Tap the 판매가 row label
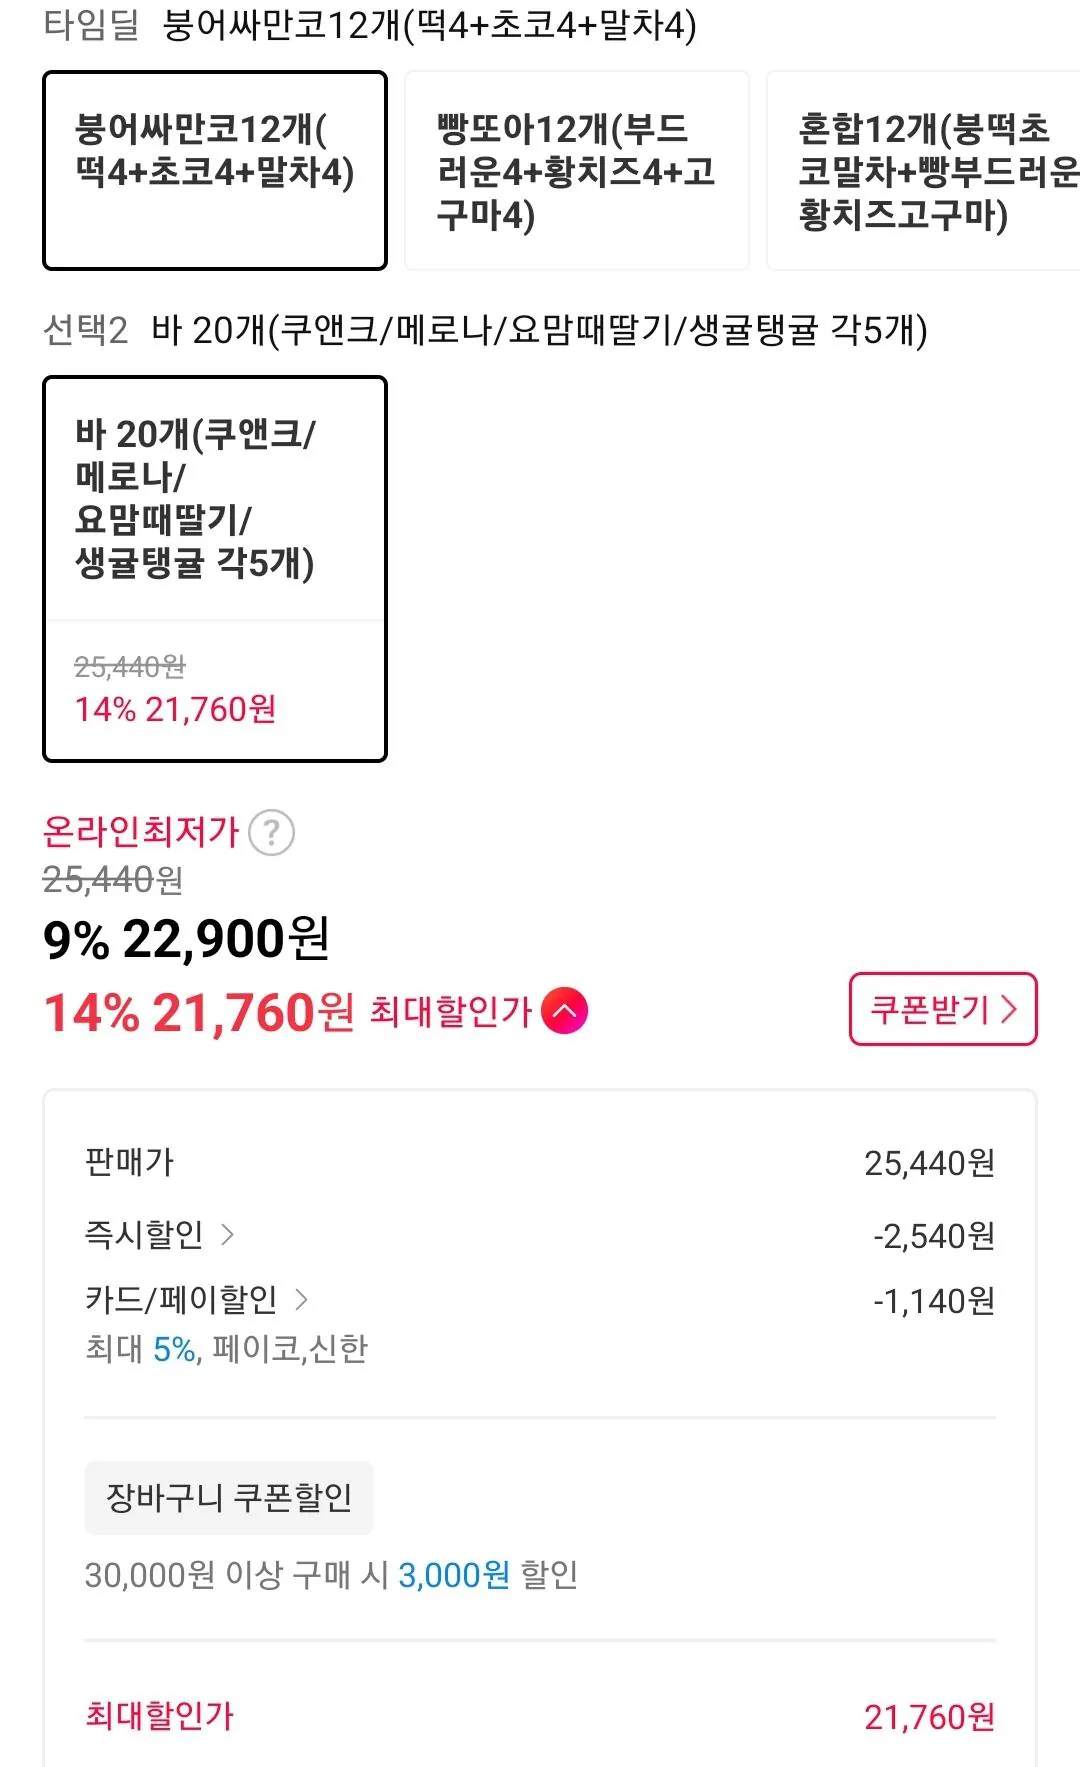This screenshot has height=1767, width=1080. [x=130, y=1162]
